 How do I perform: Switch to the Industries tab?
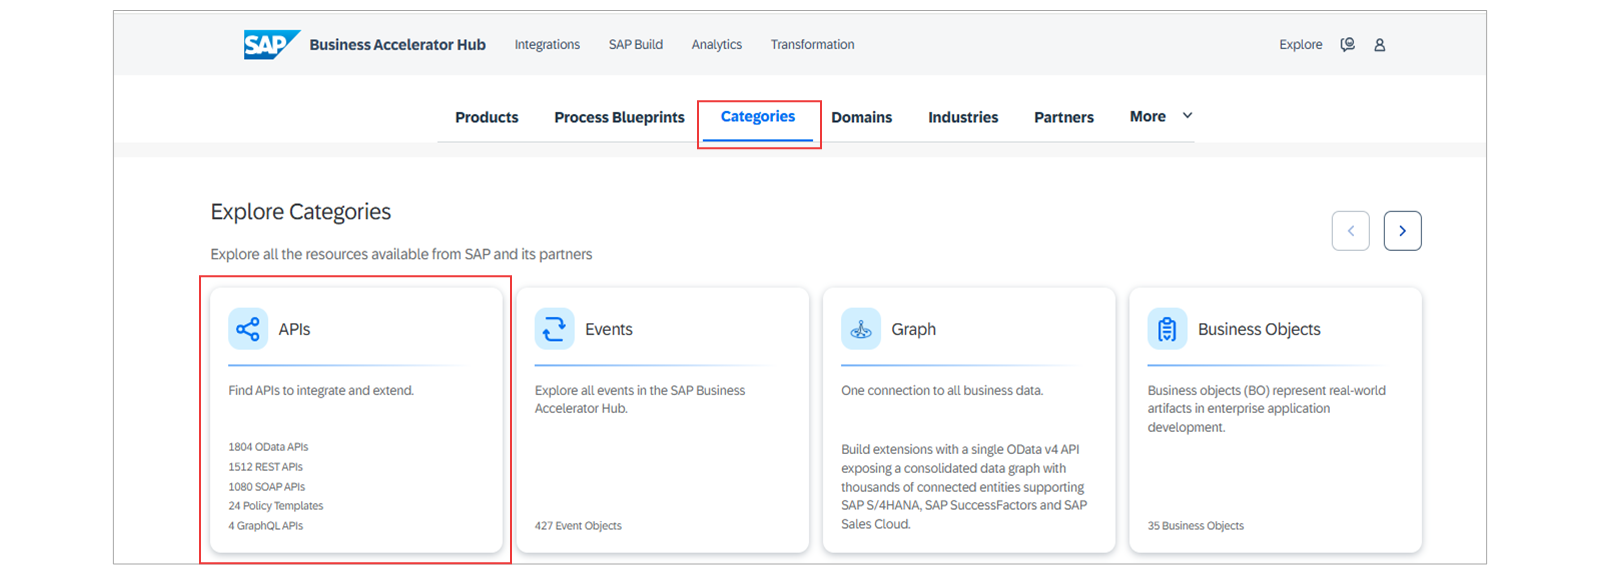point(963,117)
